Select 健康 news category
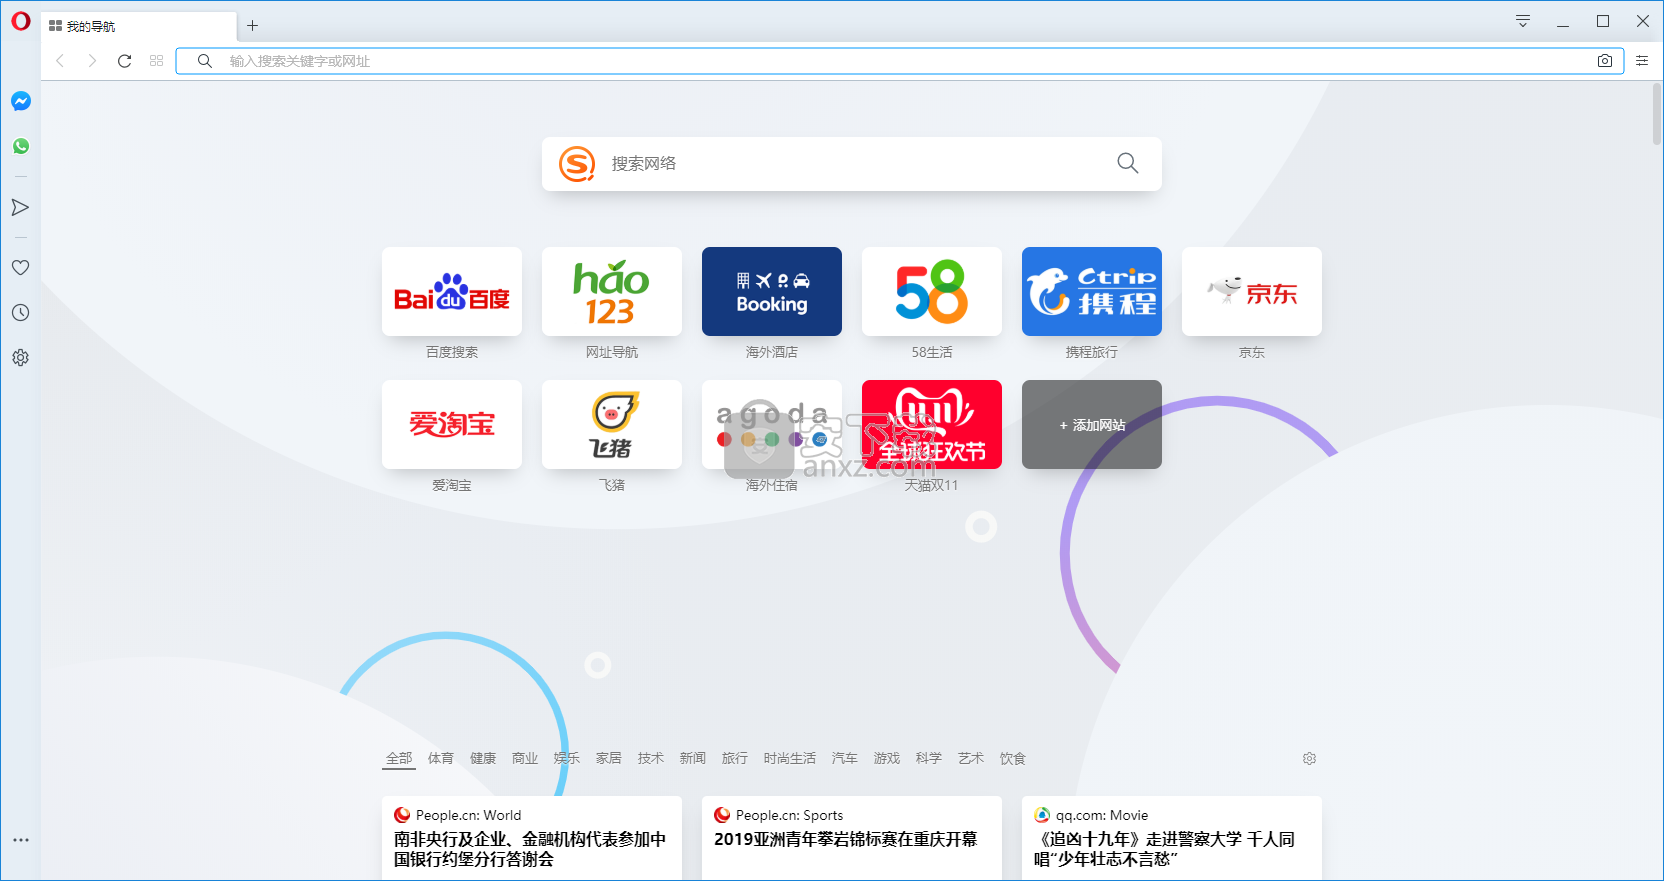Image resolution: width=1664 pixels, height=881 pixels. pos(483,758)
